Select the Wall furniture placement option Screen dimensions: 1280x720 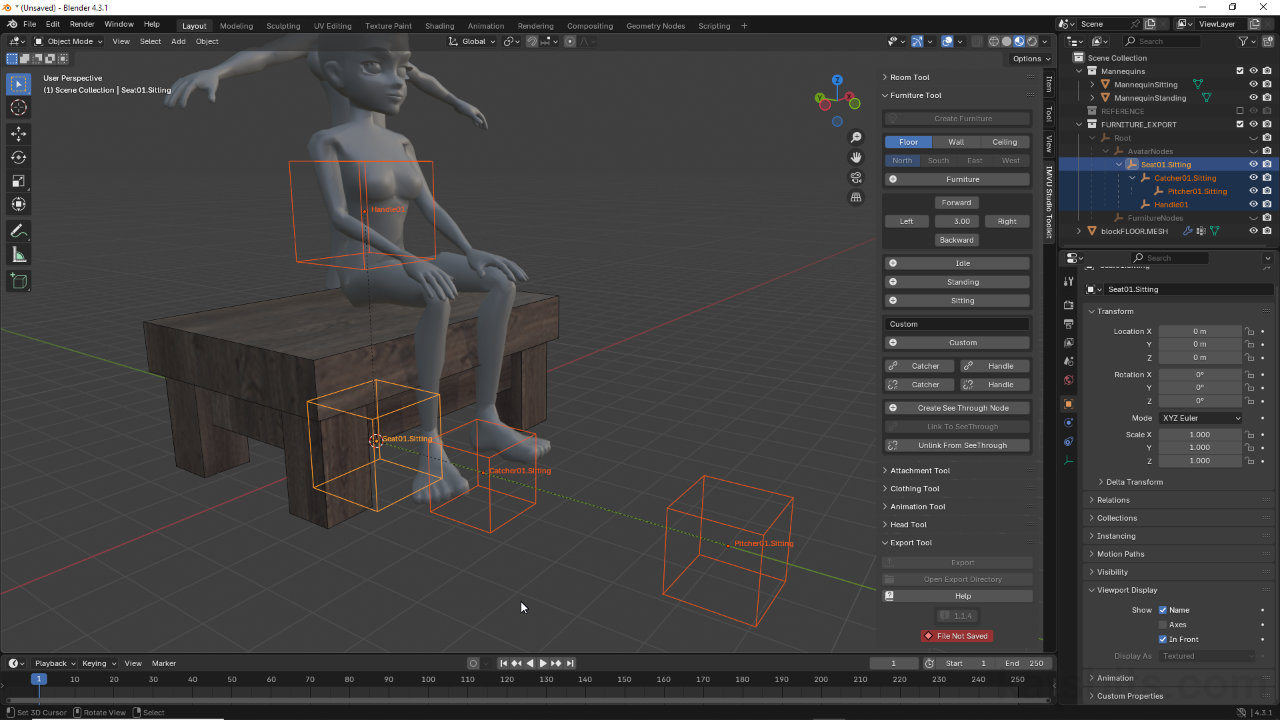[x=957, y=142]
